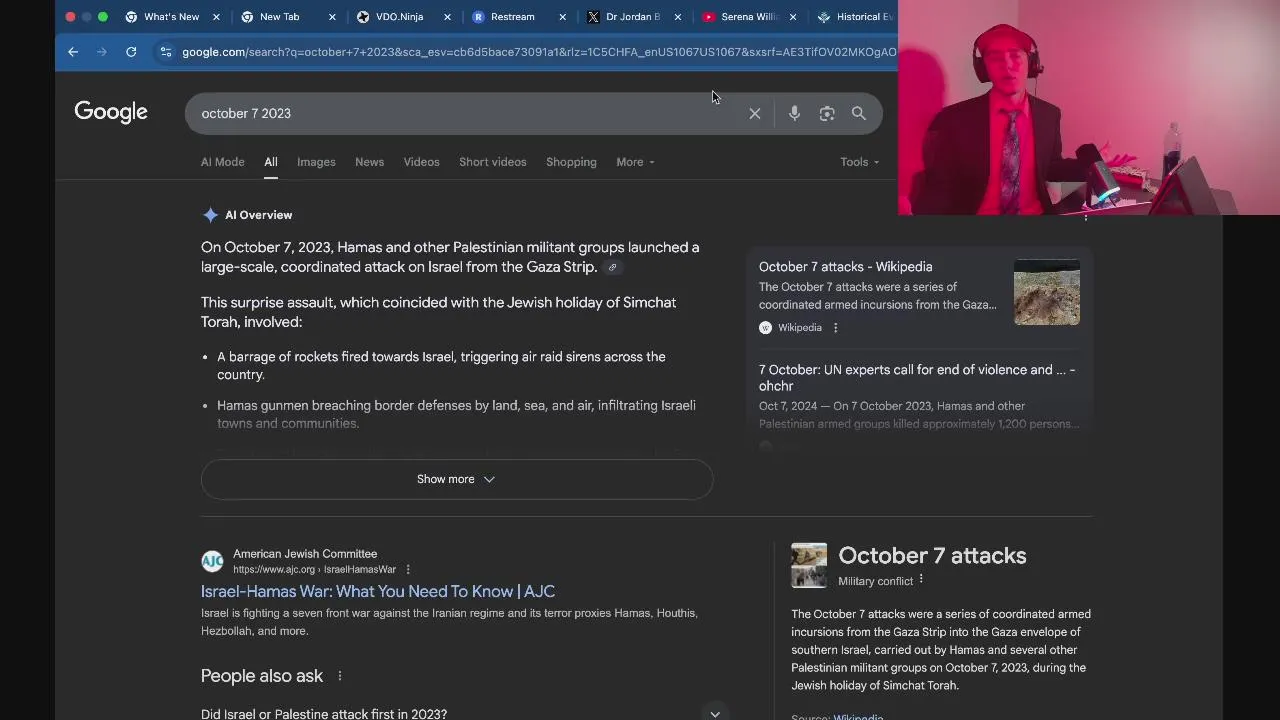Select the Videos search filter
1280x720 pixels.
(x=421, y=162)
